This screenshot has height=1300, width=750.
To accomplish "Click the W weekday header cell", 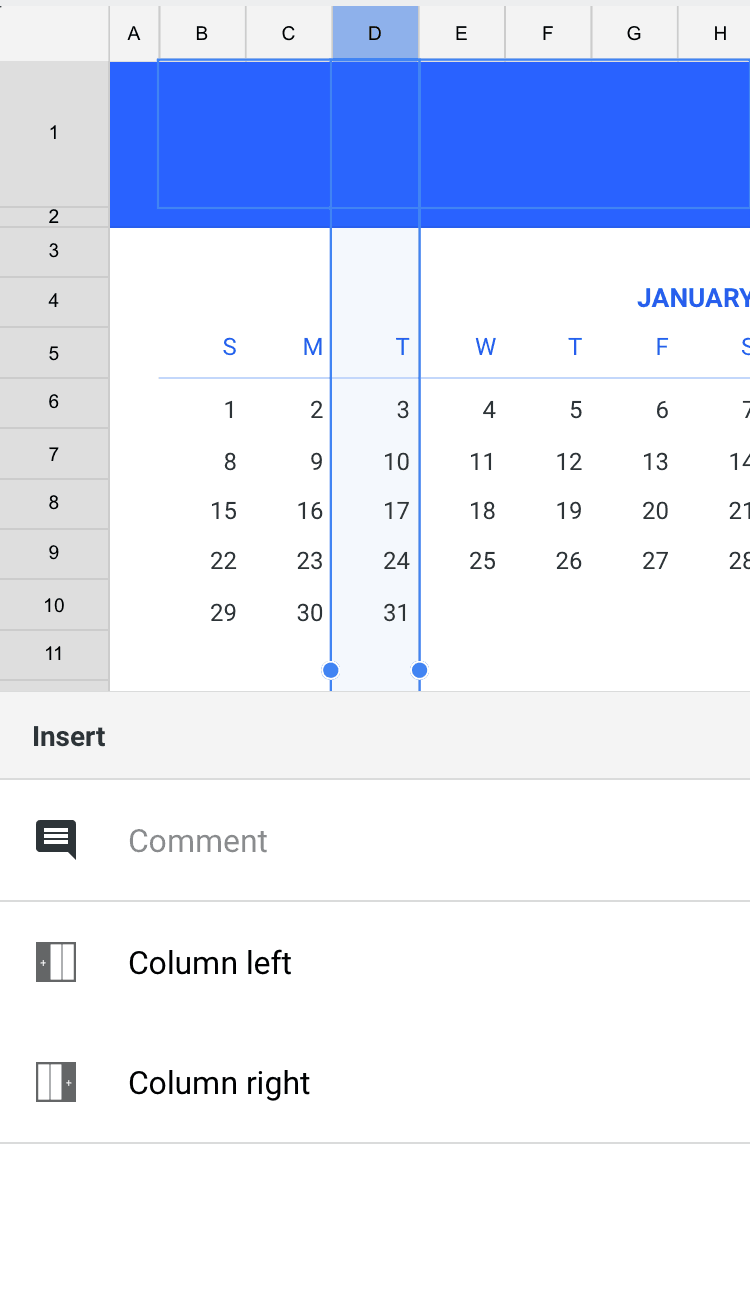I will click(485, 347).
